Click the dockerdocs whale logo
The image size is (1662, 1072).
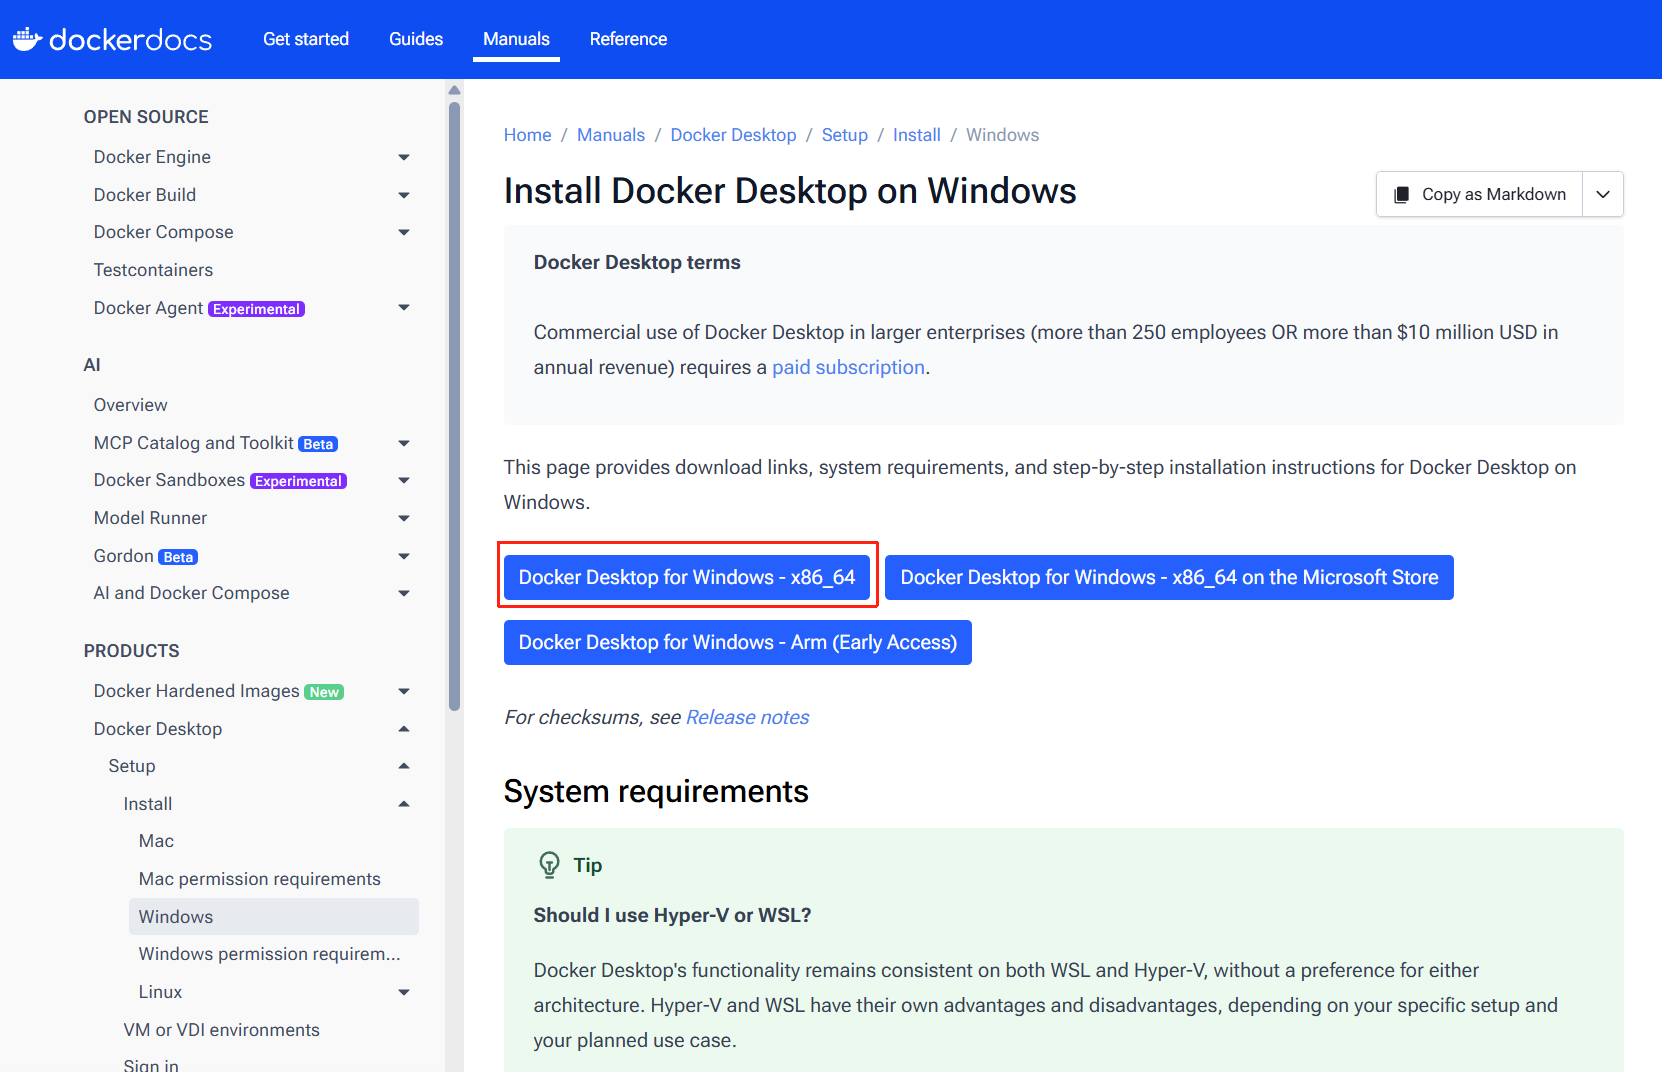pos(27,39)
